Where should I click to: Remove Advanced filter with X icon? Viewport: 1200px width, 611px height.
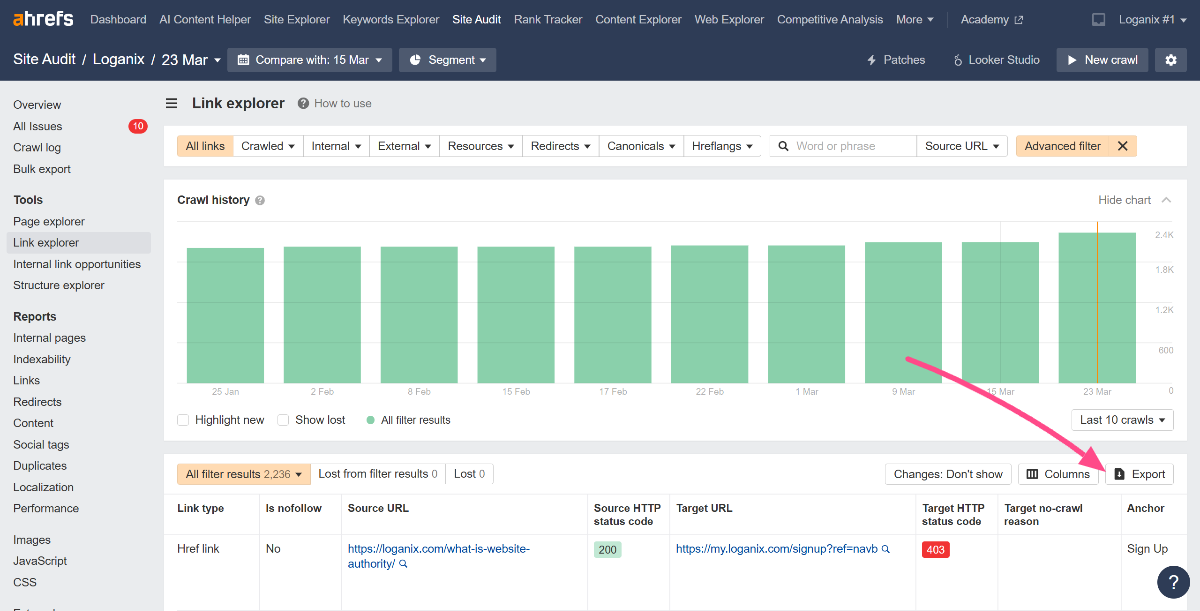[1122, 146]
